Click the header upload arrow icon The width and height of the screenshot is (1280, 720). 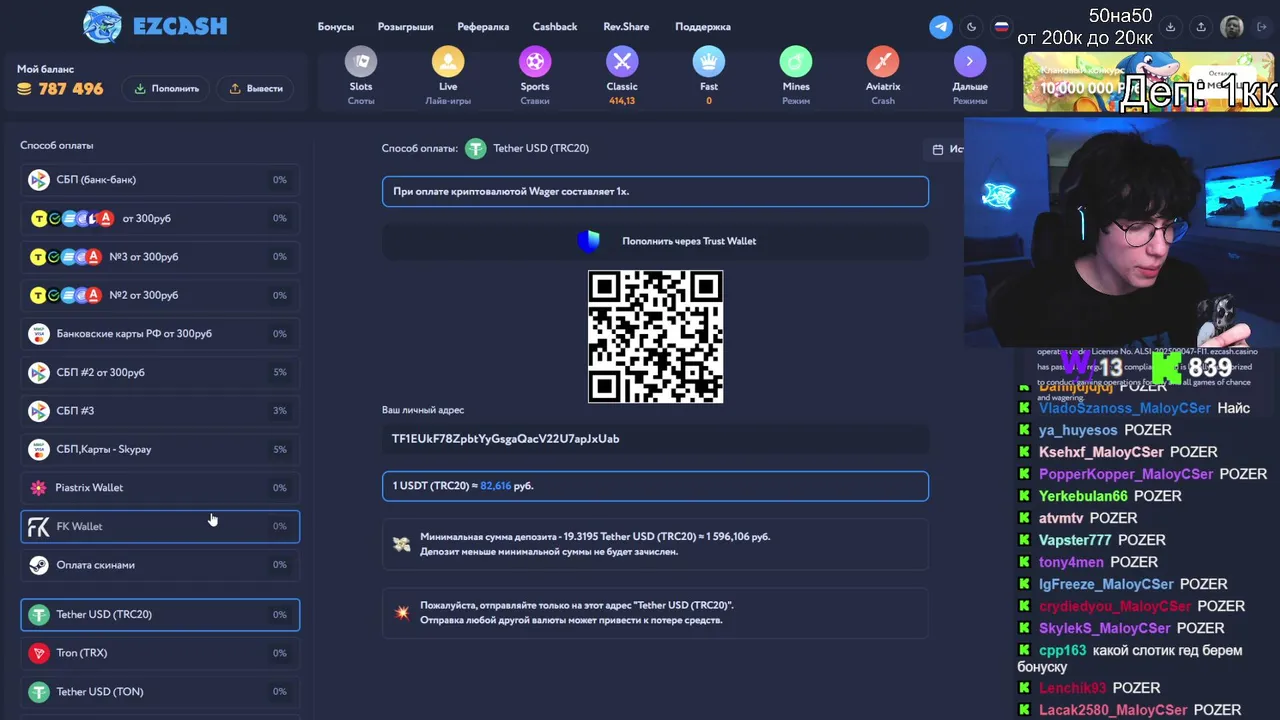click(x=1201, y=27)
